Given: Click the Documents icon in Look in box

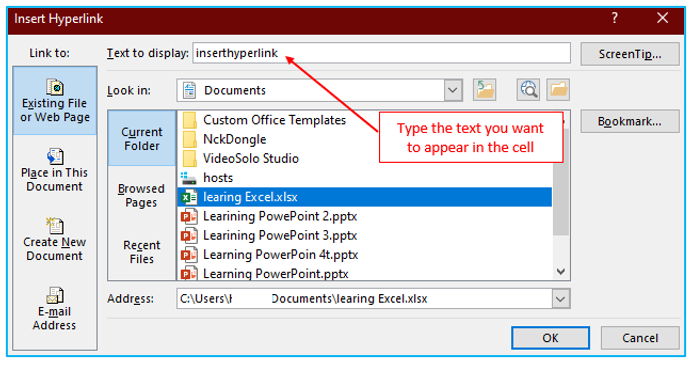Looking at the screenshot, I should coord(189,90).
